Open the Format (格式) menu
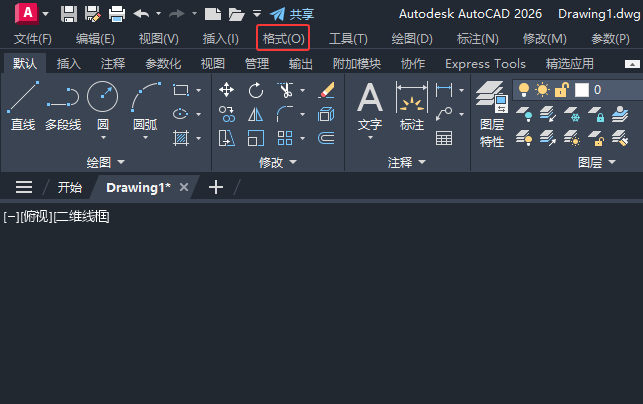Screen dimensions: 643x404 pyautogui.click(x=283, y=39)
